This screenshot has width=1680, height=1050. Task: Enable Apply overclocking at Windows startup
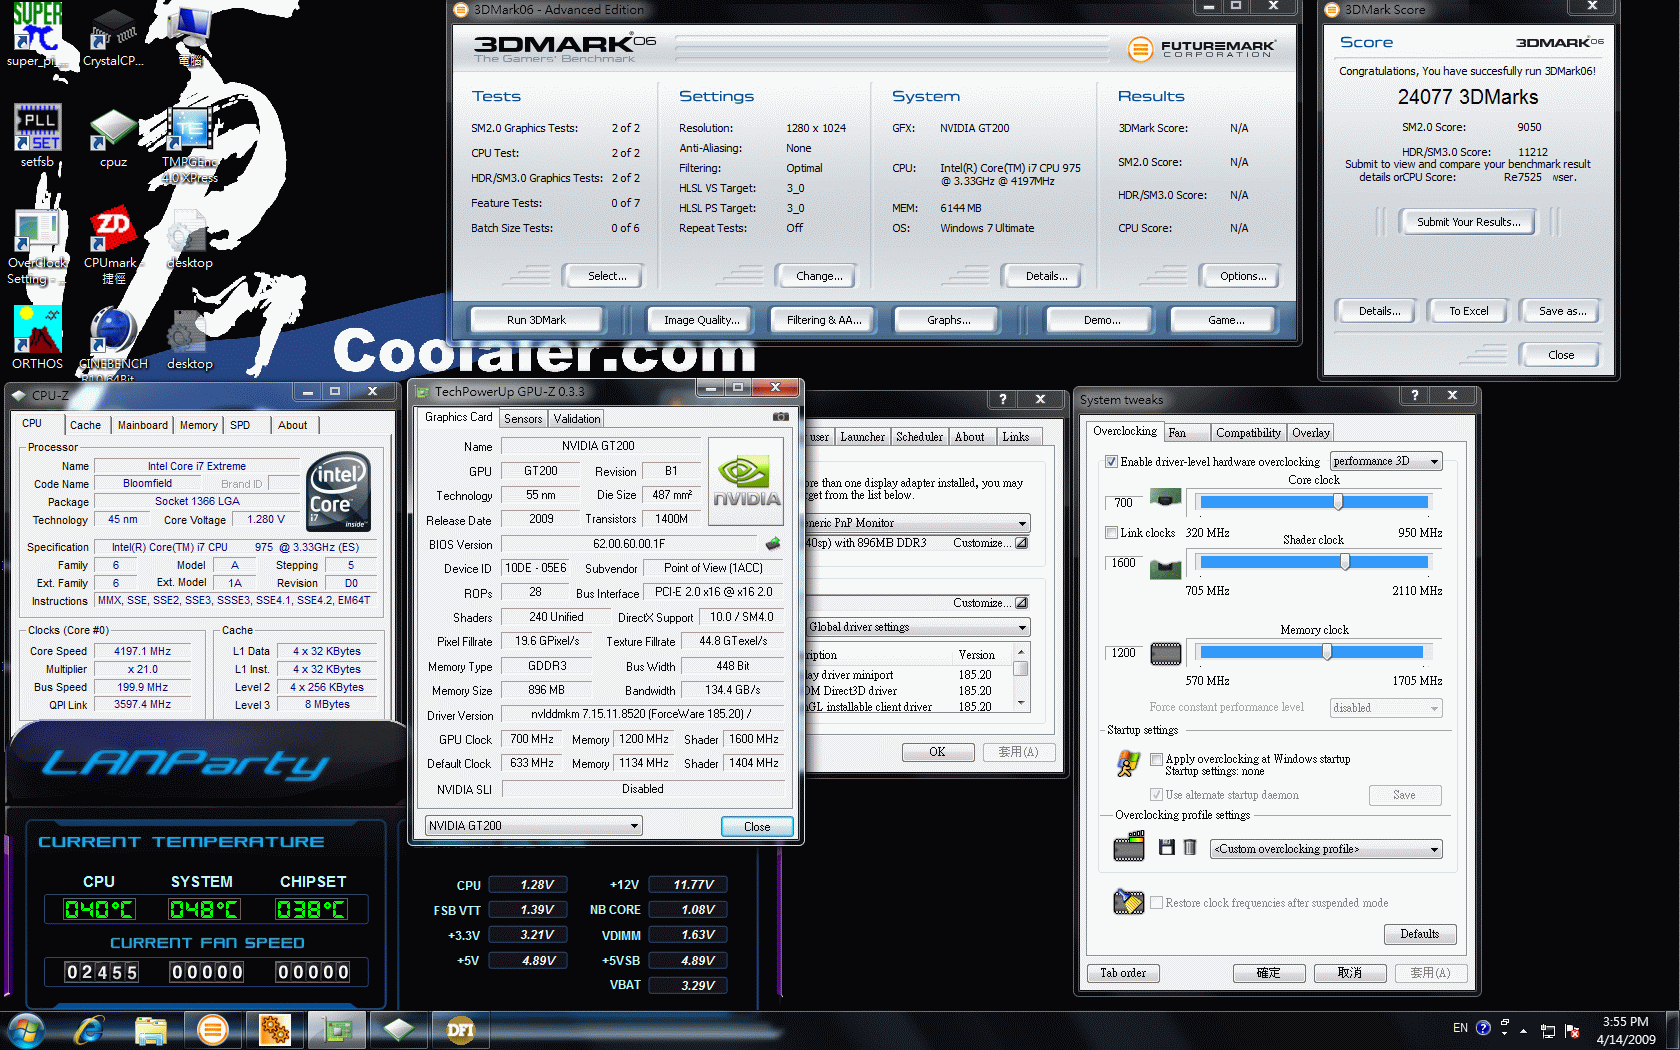[1156, 759]
